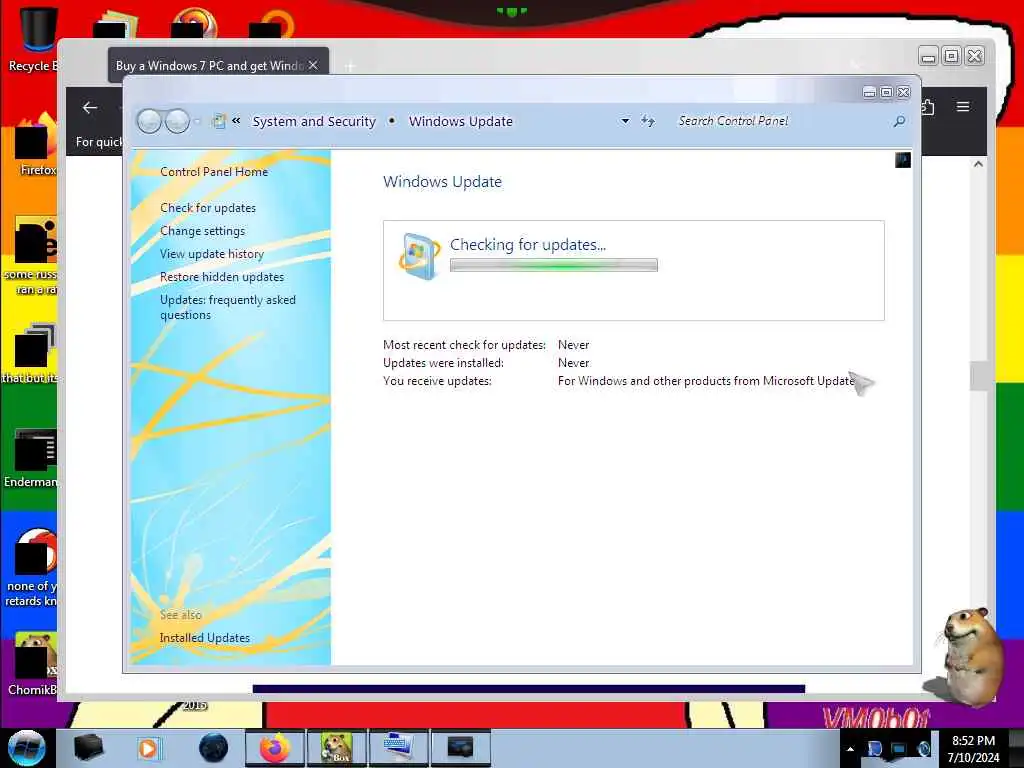Viewport: 1024px width, 768px height.
Task: Click the black box taskbar icon beside Start
Action: coord(88,748)
